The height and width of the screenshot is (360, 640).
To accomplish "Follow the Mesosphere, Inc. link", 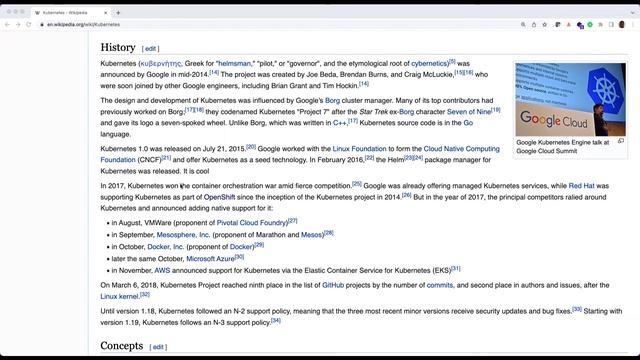I will coord(183,235).
